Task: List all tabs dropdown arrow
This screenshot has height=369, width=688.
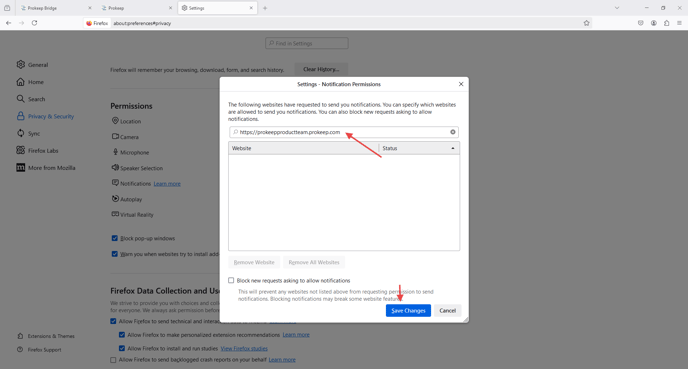Action: (617, 8)
